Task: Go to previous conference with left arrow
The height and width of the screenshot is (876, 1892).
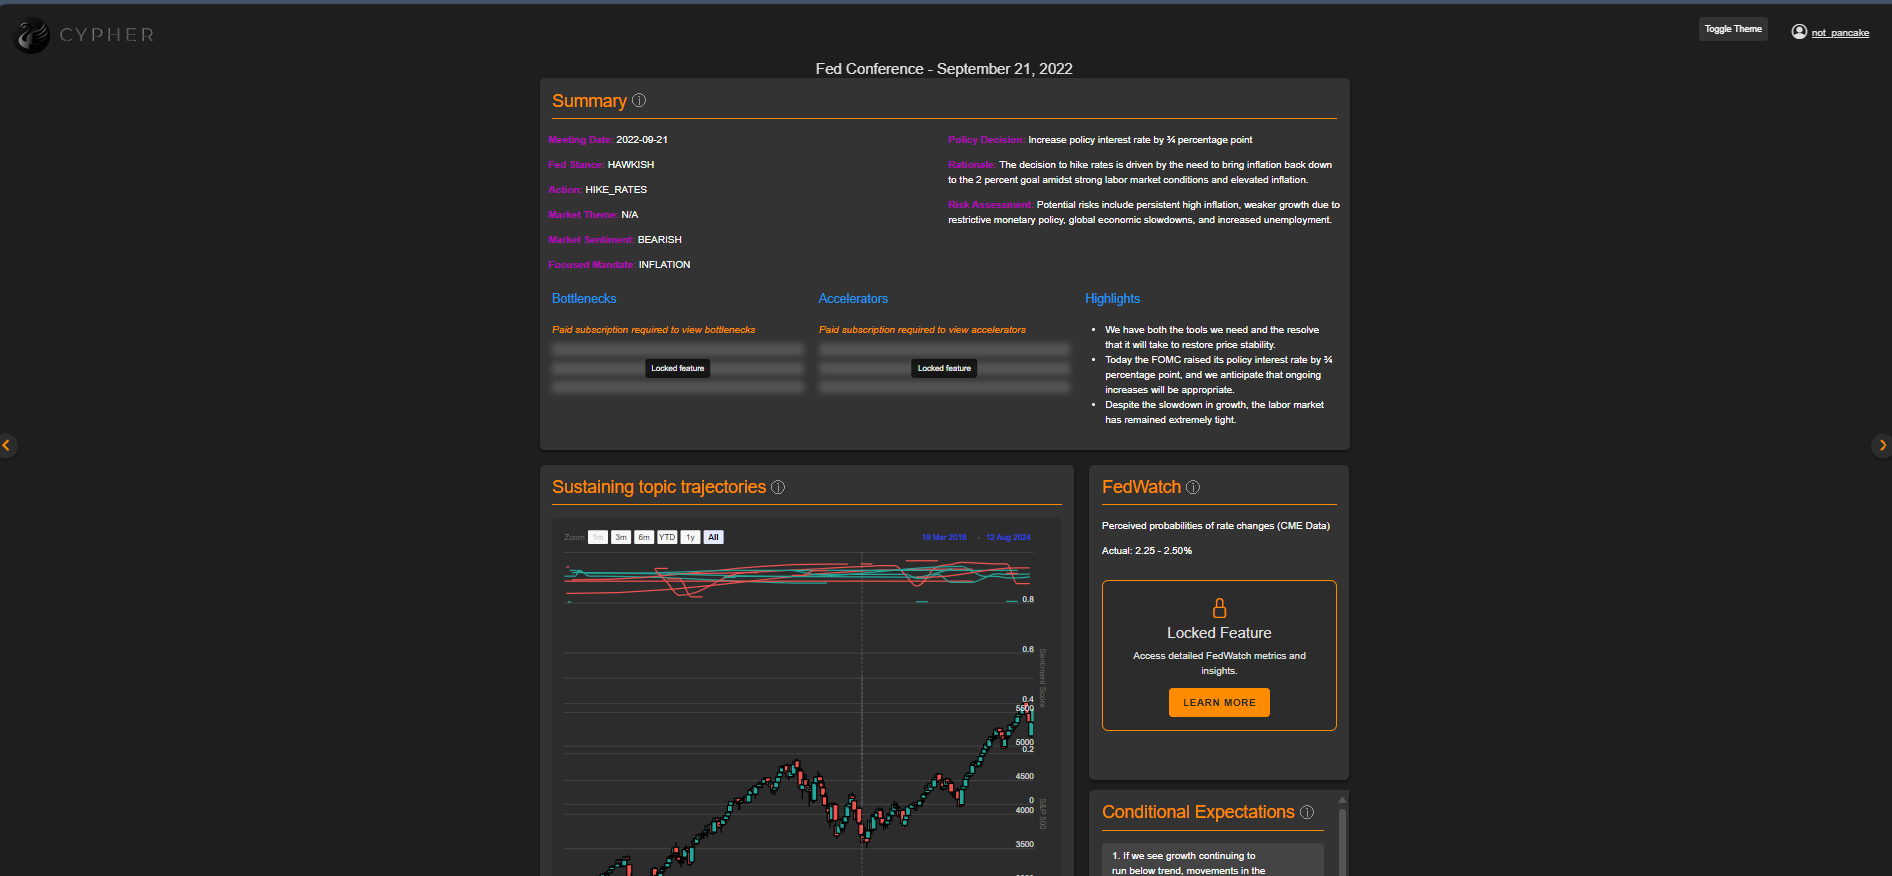Action: (x=7, y=445)
